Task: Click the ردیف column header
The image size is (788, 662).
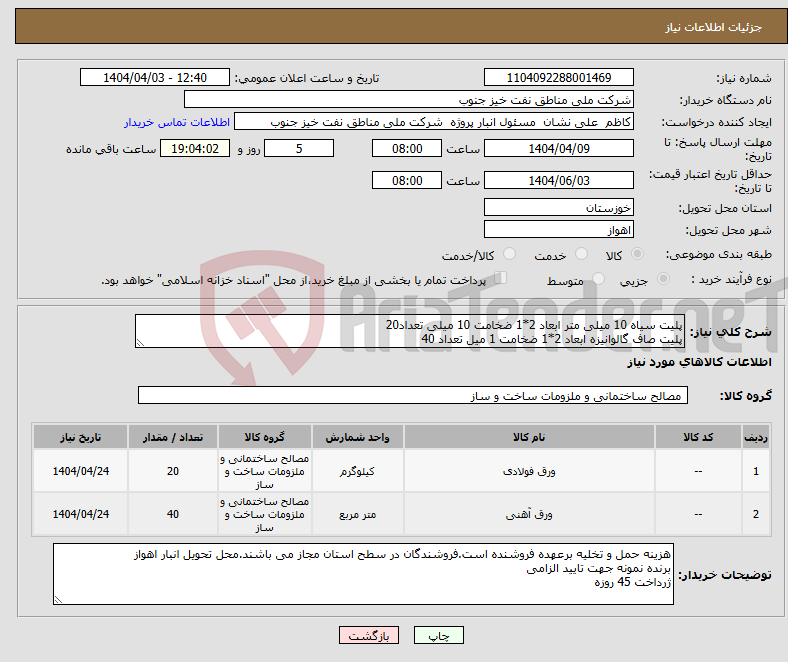Action: 756,437
